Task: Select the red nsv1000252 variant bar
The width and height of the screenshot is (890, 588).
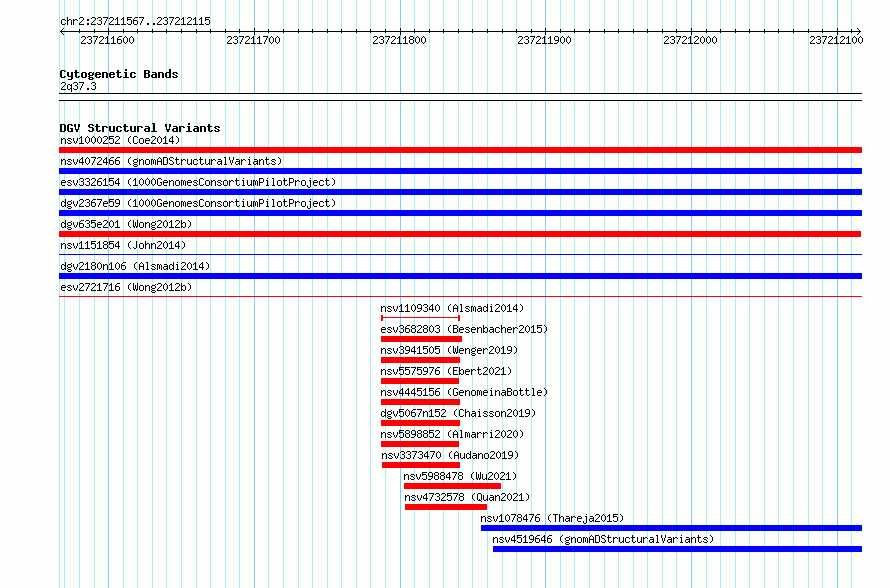Action: pyautogui.click(x=460, y=150)
